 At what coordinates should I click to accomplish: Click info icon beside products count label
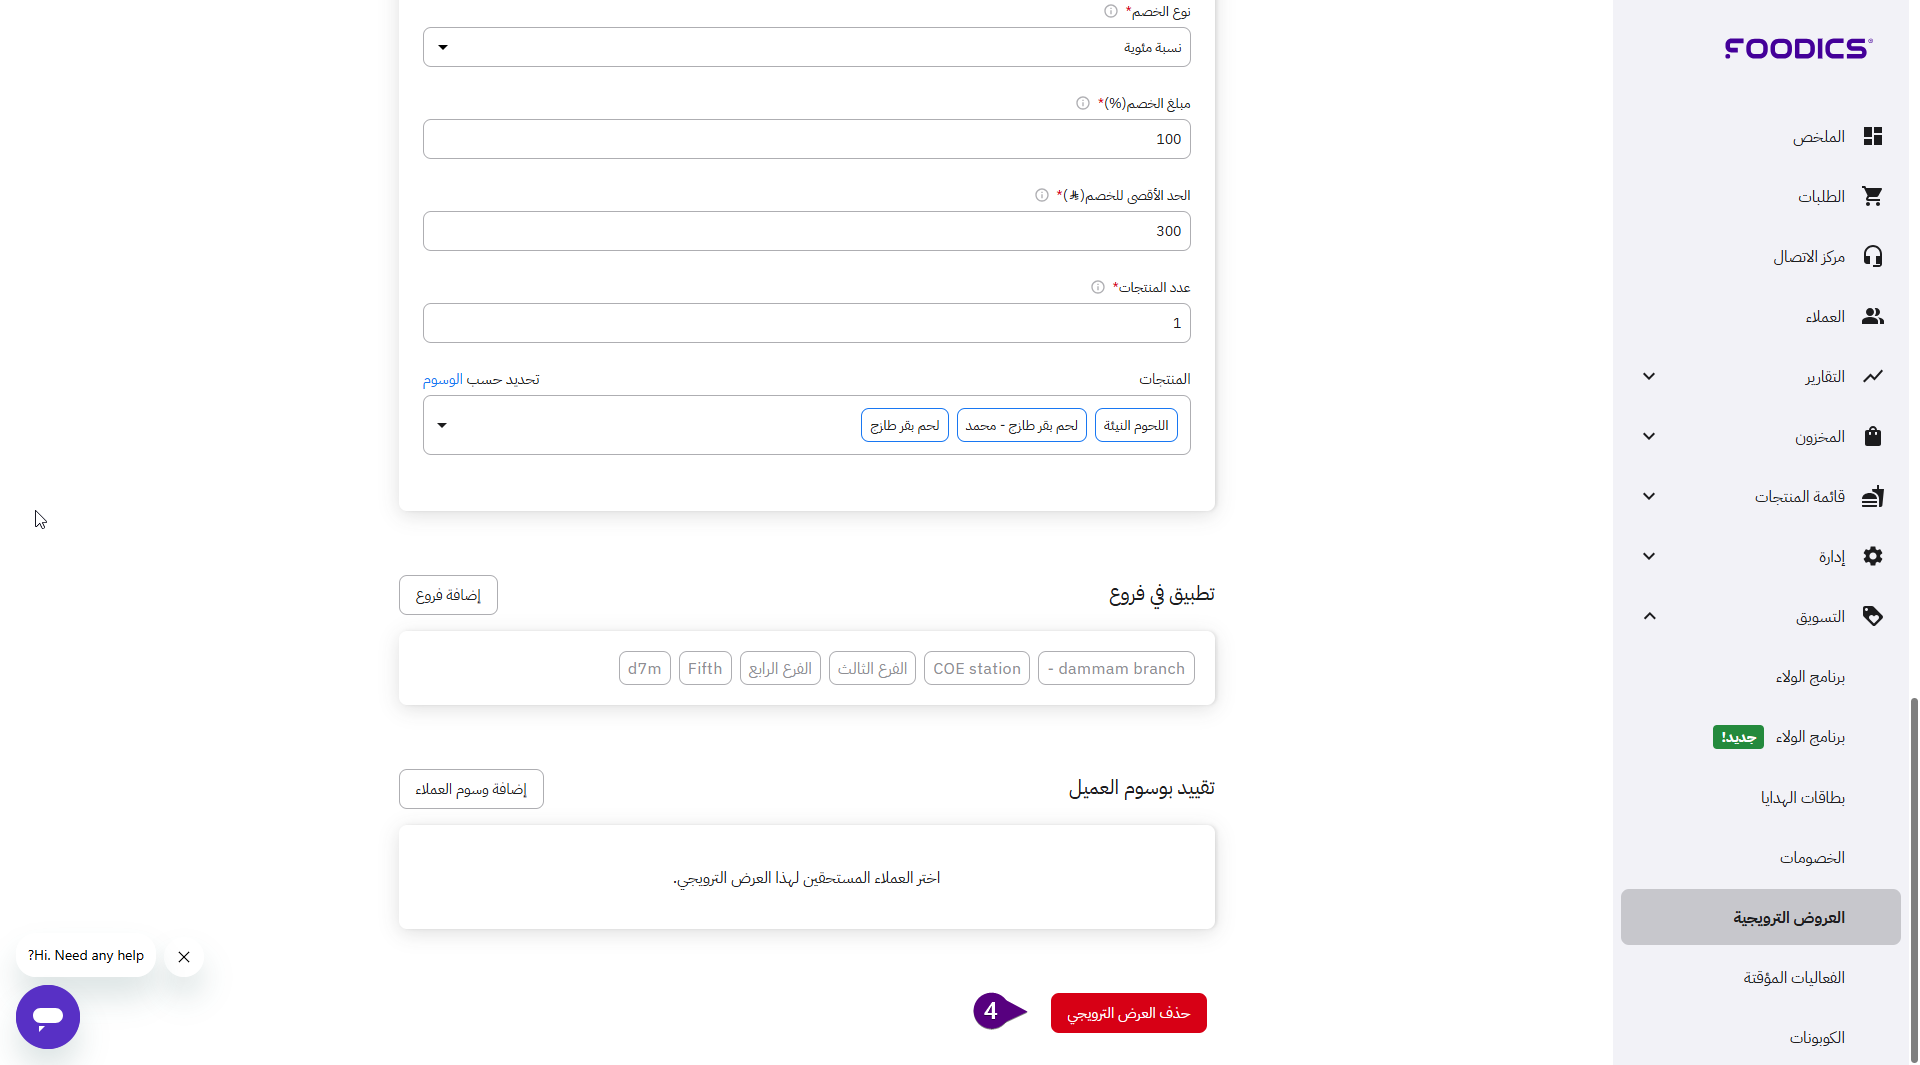(1097, 287)
